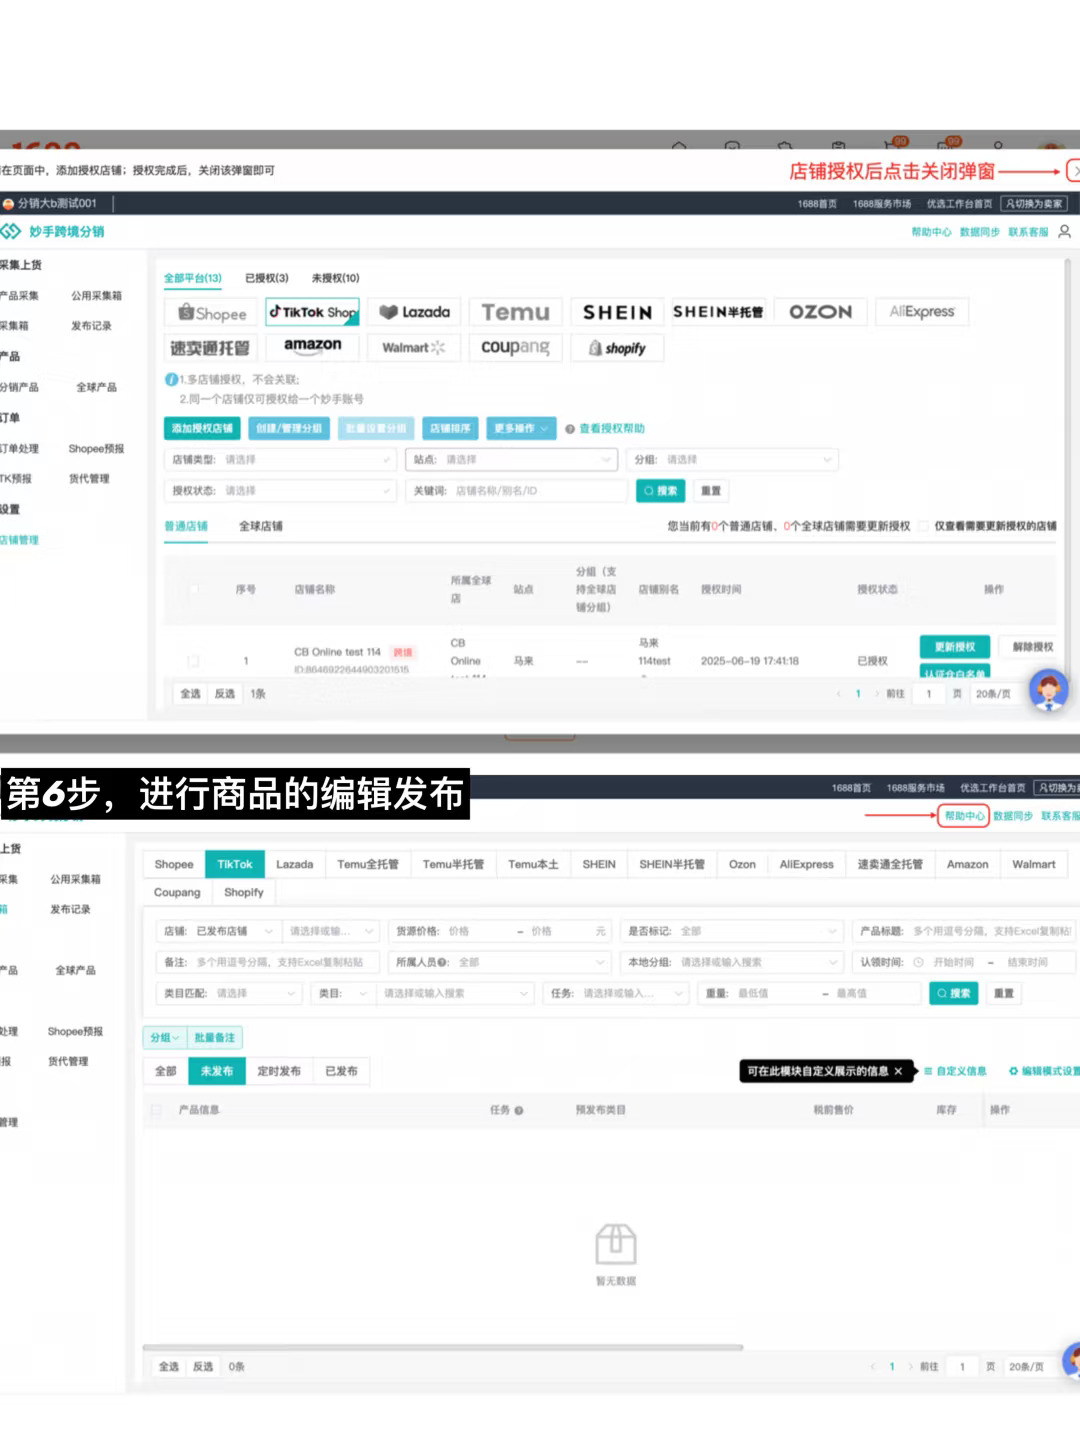Pick the SHEIN半托管 platform logo card
The width and height of the screenshot is (1080, 1440).
719,312
